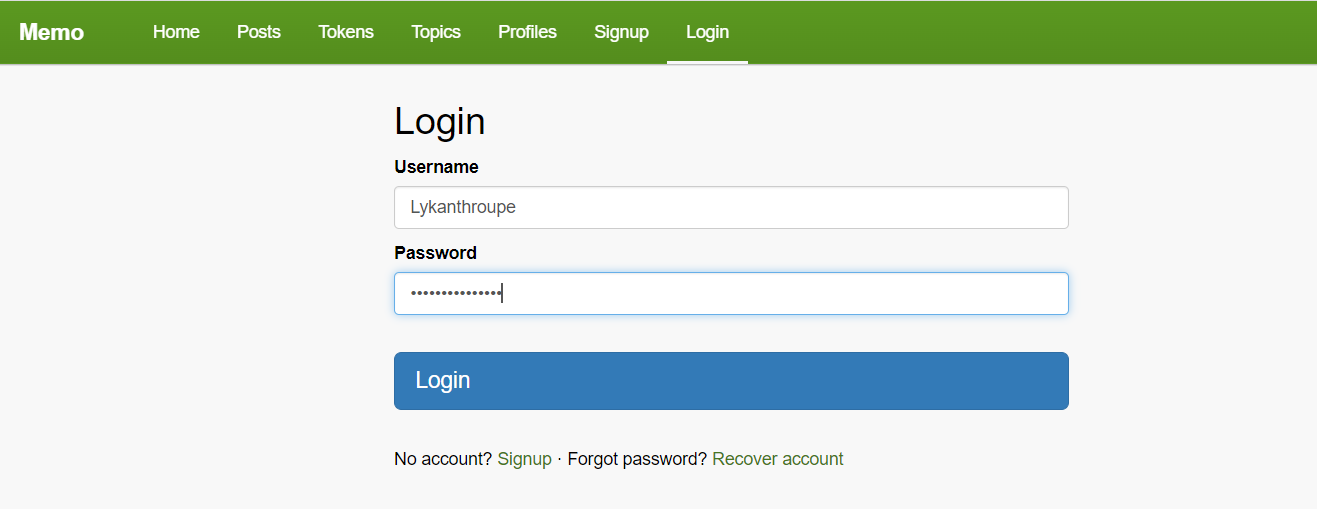The width and height of the screenshot is (1317, 509).
Task: Go to Home in navigation bar
Action: tap(176, 32)
